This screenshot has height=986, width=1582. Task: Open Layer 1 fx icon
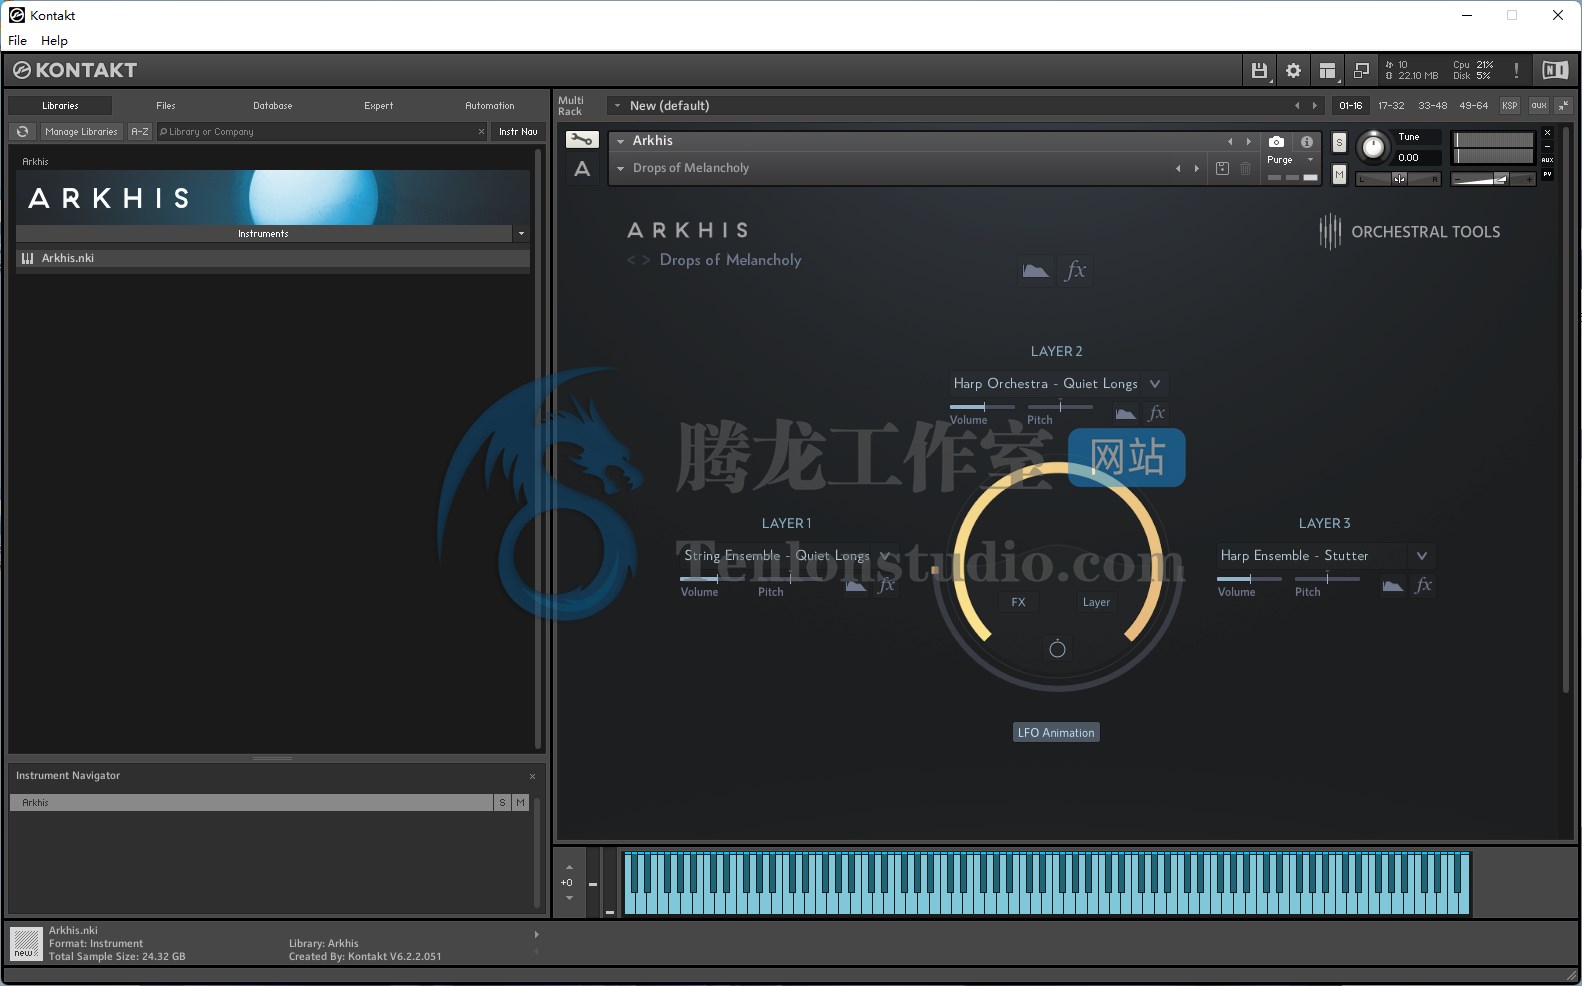pyautogui.click(x=886, y=585)
